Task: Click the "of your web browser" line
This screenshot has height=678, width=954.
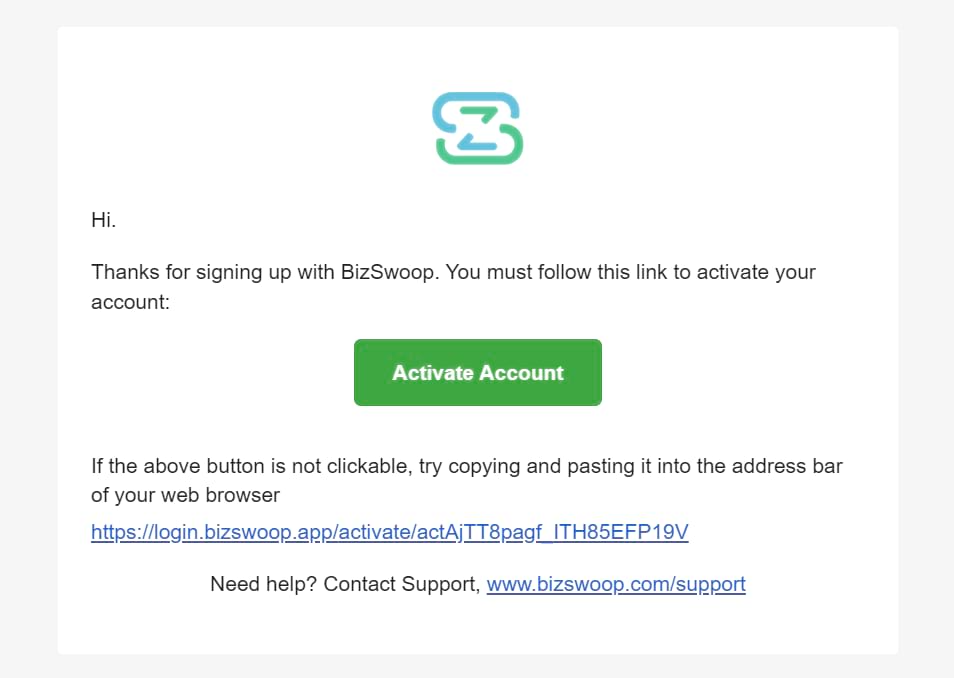Action: click(x=186, y=495)
